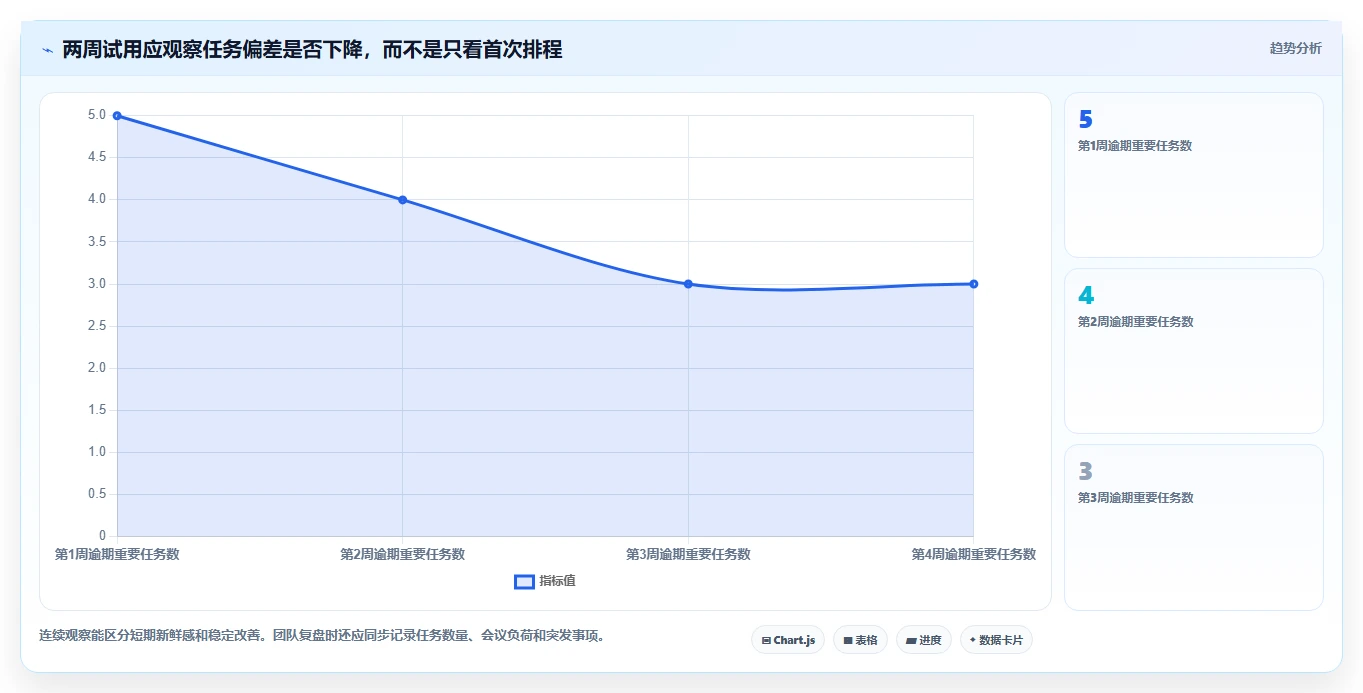The height and width of the screenshot is (693, 1363).
Task: Click the 进度 tag chip
Action: coord(924,640)
